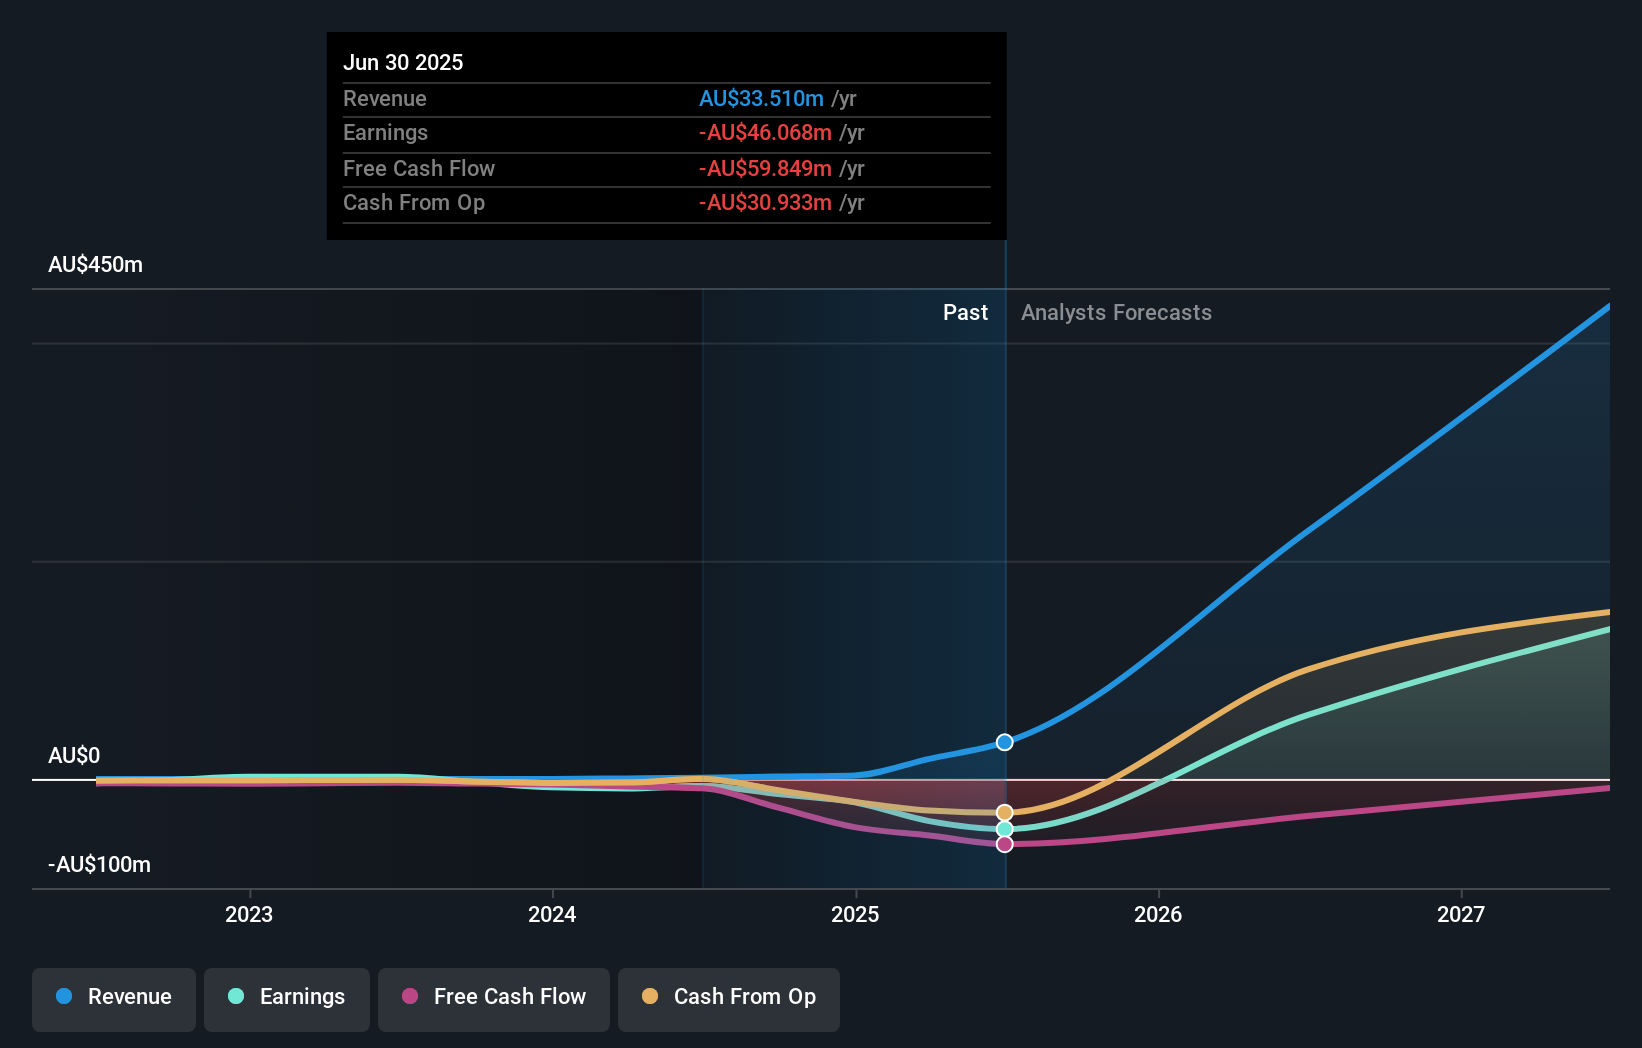Select the pink Free Cash Flow marker
This screenshot has height=1048, width=1642.
click(1004, 844)
